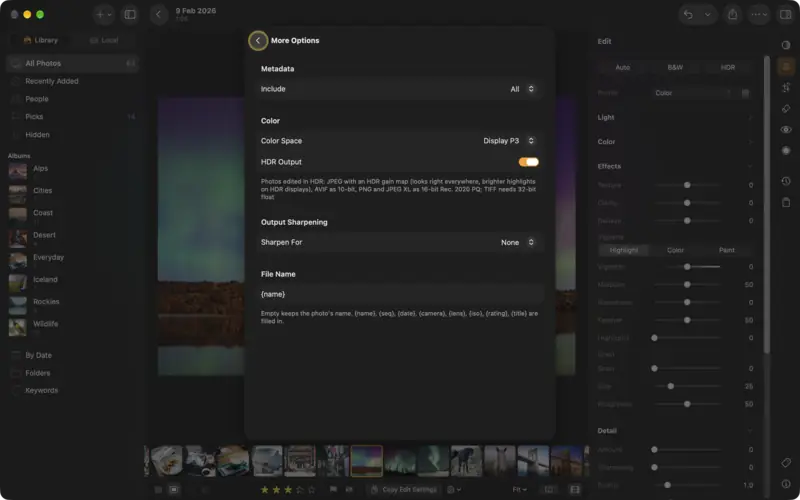The height and width of the screenshot is (500, 800).
Task: Collapse the Effects section
Action: [676, 166]
